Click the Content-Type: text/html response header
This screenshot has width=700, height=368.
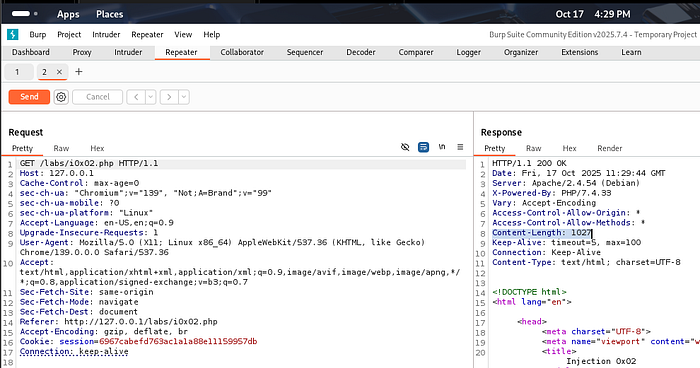click(586, 262)
